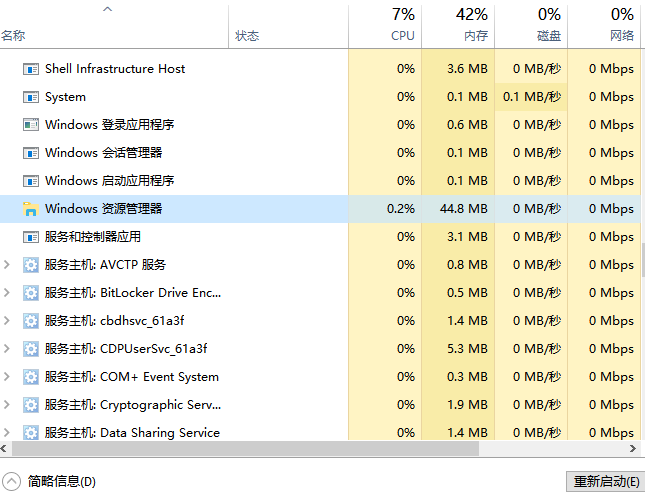Select 服务主机: cbdhsvc_61a3f text
The height and width of the screenshot is (498, 645).
[114, 321]
